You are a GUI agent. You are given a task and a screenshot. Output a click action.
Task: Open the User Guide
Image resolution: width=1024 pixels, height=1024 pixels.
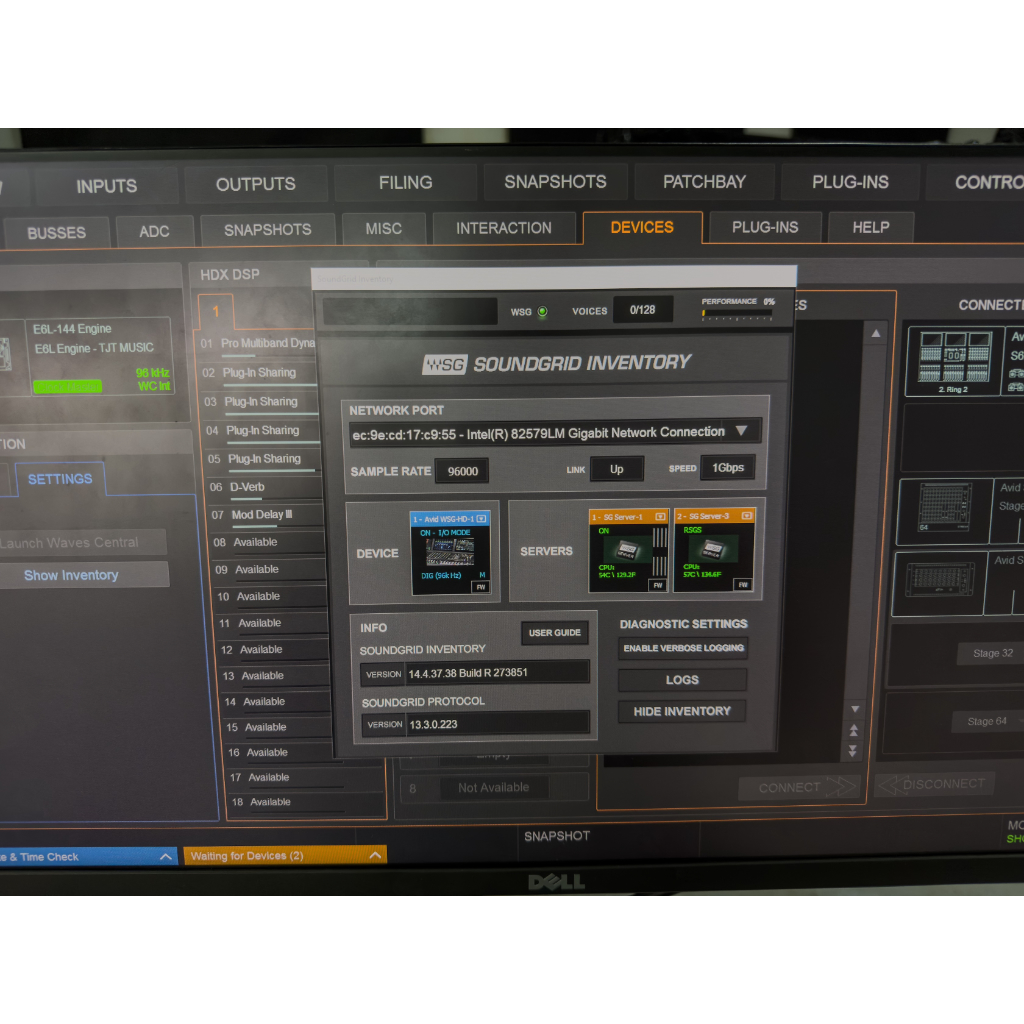(554, 633)
